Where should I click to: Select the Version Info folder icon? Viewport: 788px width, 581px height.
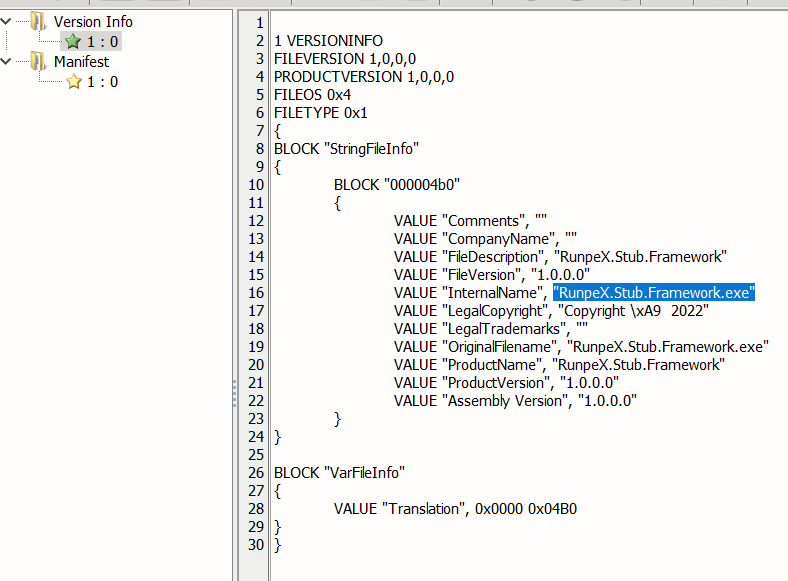(38, 22)
